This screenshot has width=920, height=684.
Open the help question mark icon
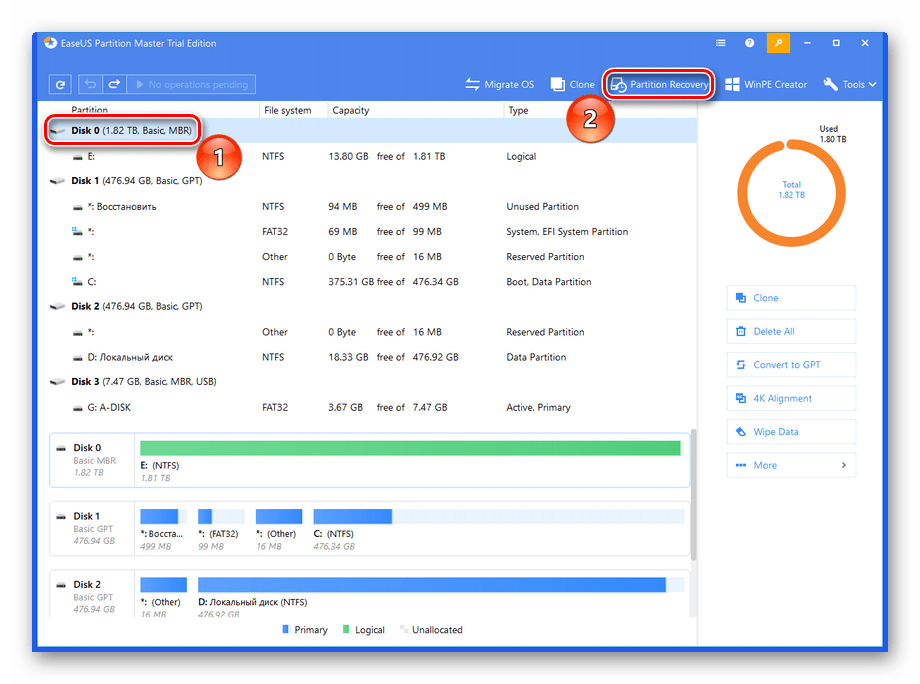click(750, 44)
